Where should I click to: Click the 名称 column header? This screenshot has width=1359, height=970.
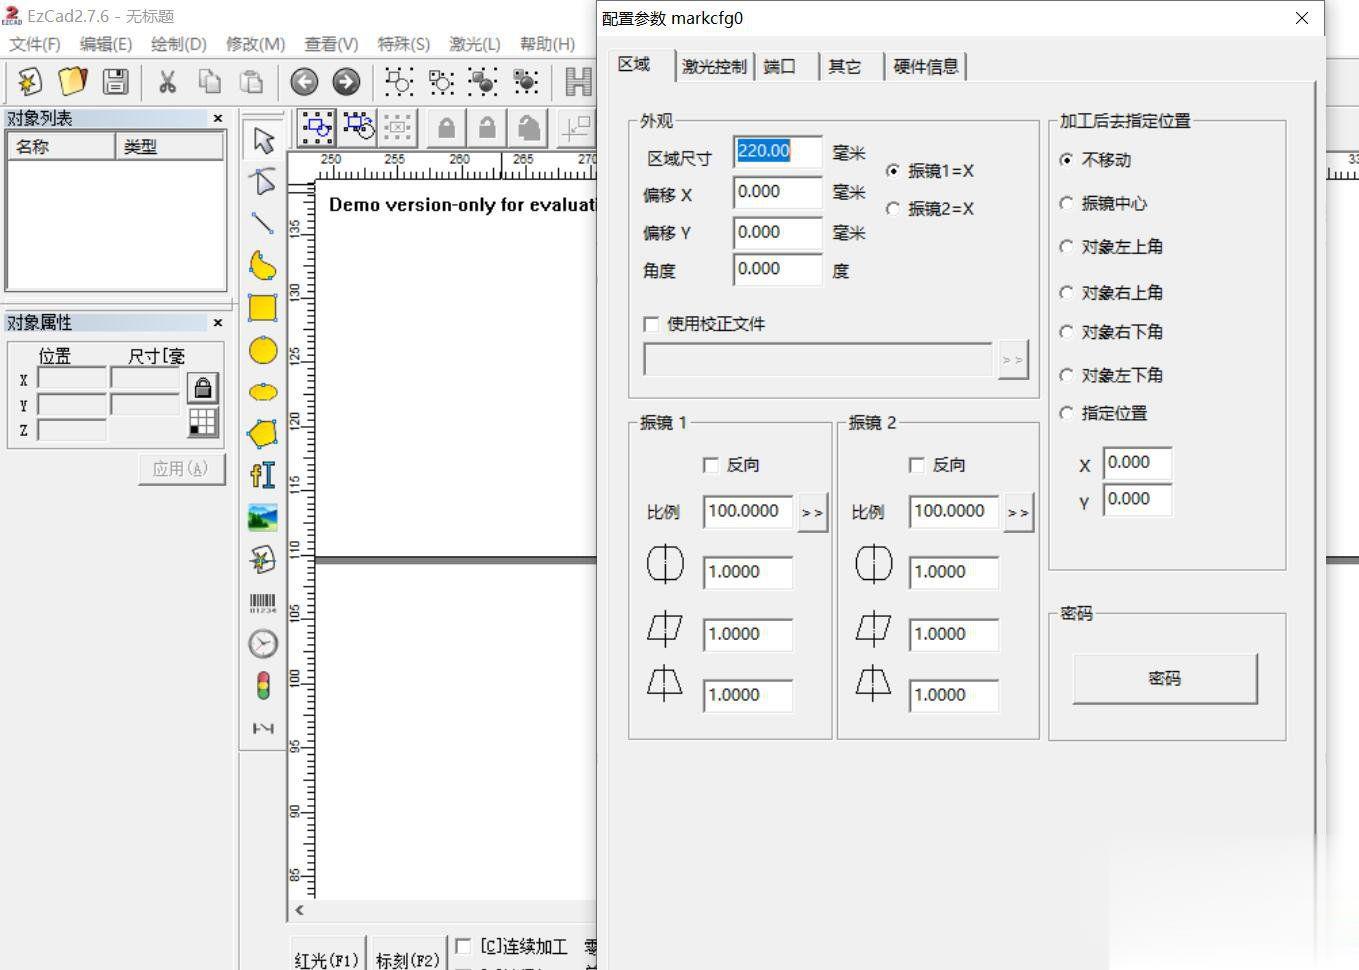coord(62,146)
